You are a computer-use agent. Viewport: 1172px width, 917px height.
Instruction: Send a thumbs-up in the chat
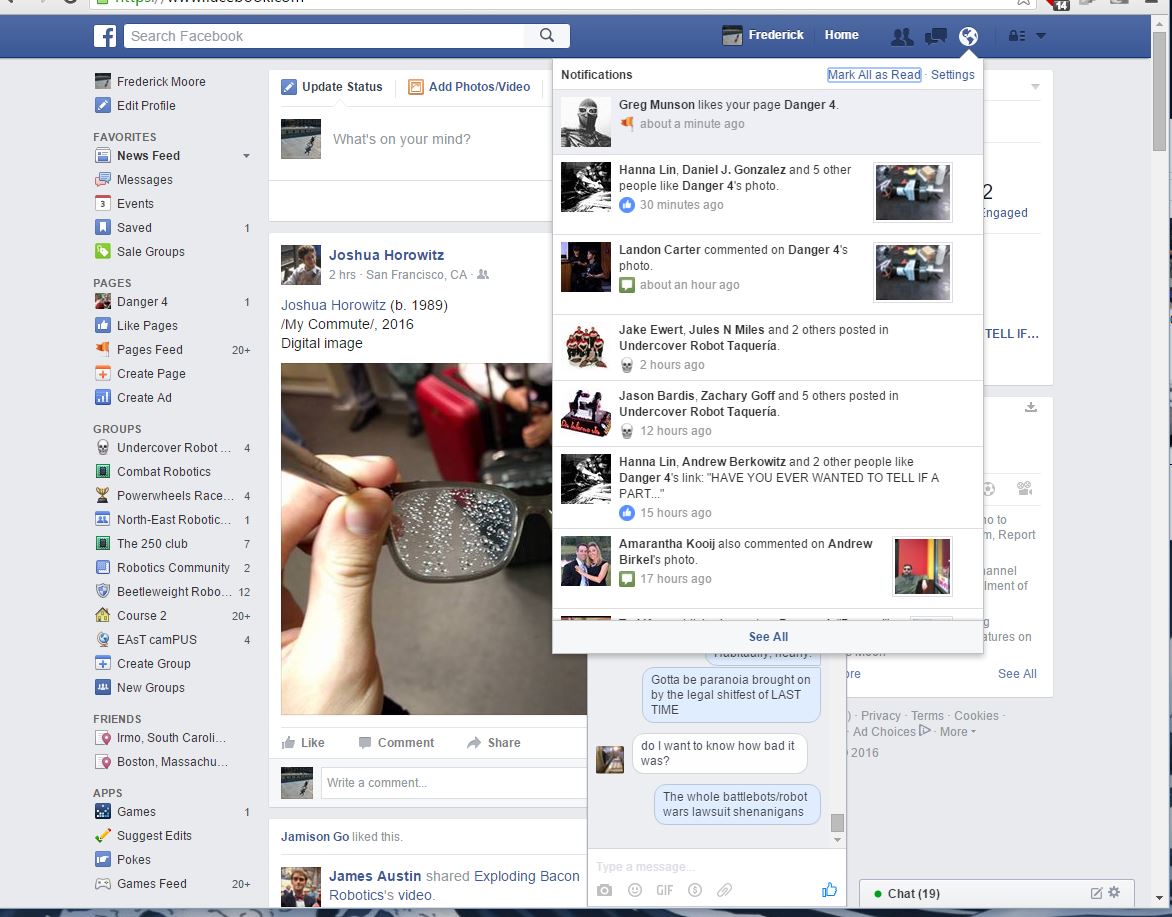pos(829,890)
